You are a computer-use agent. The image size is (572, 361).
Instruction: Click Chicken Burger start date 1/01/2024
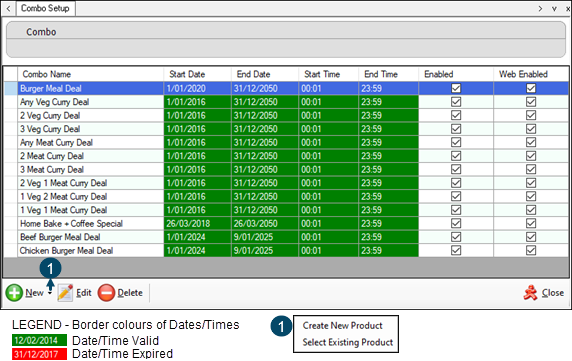[197, 251]
